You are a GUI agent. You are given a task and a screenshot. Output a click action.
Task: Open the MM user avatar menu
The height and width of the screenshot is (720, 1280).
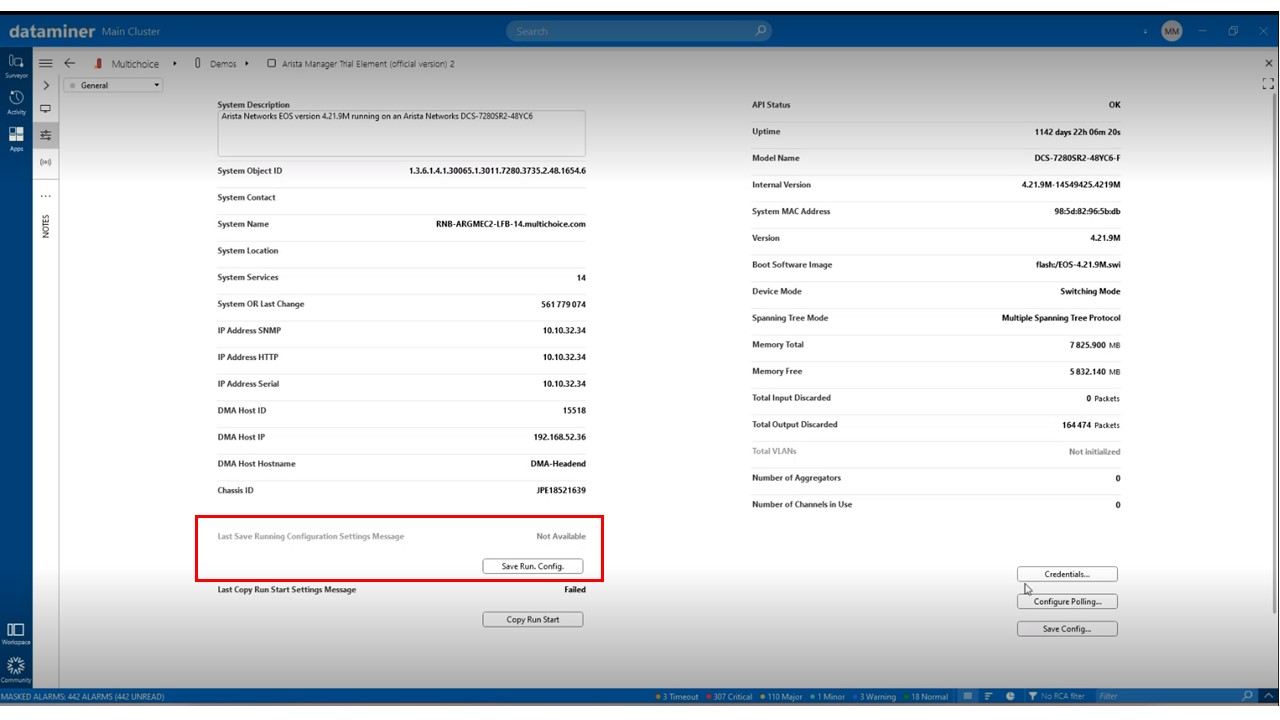[x=1172, y=31]
